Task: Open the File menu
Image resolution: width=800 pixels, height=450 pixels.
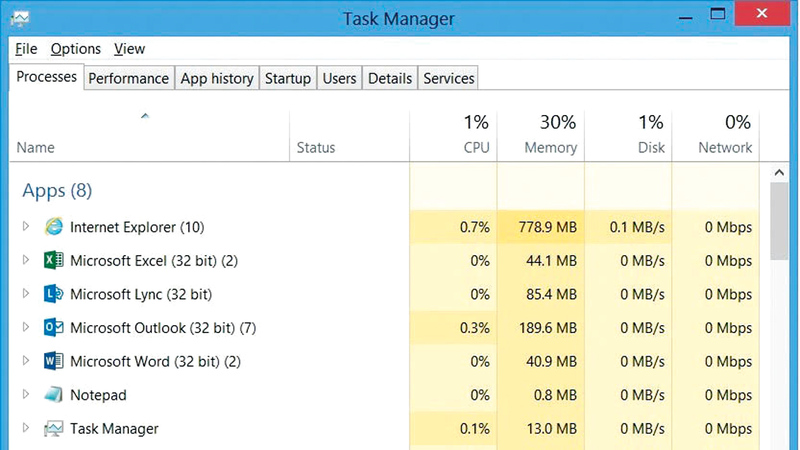Action: (26, 48)
